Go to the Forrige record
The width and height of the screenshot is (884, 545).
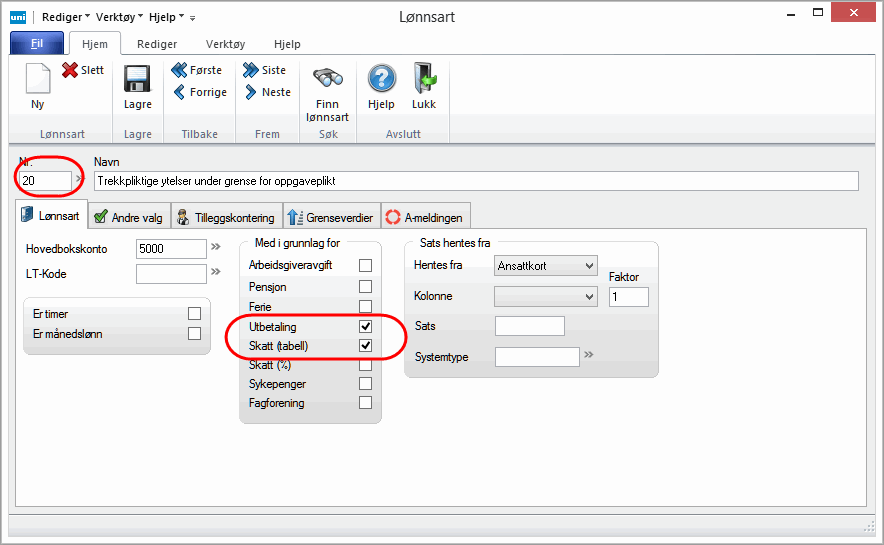(x=180, y=92)
